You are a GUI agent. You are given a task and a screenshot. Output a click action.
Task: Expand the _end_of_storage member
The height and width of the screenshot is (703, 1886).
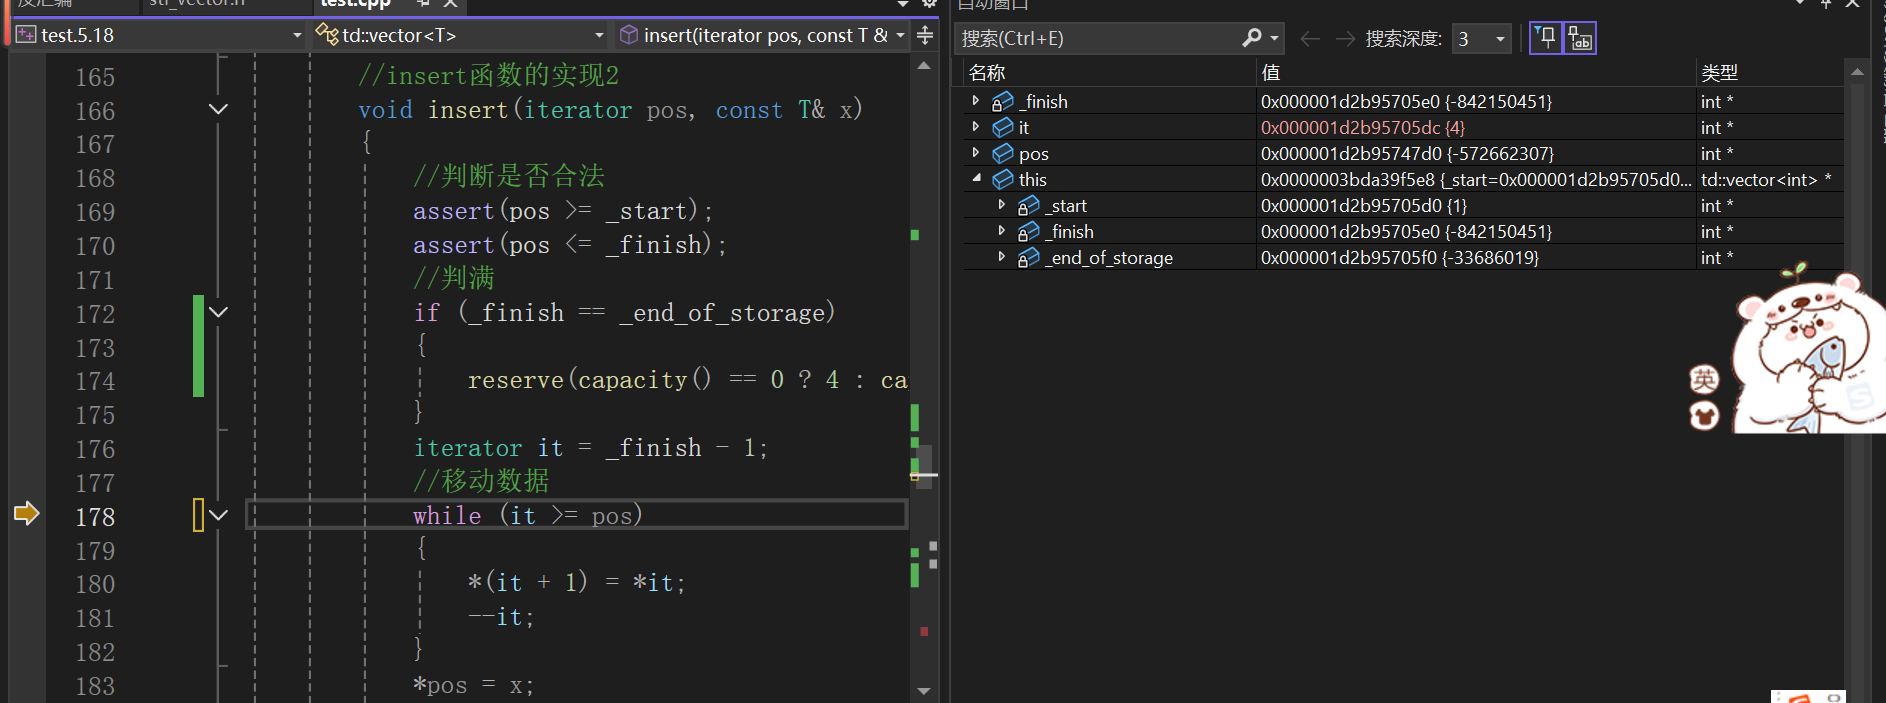coord(1001,257)
